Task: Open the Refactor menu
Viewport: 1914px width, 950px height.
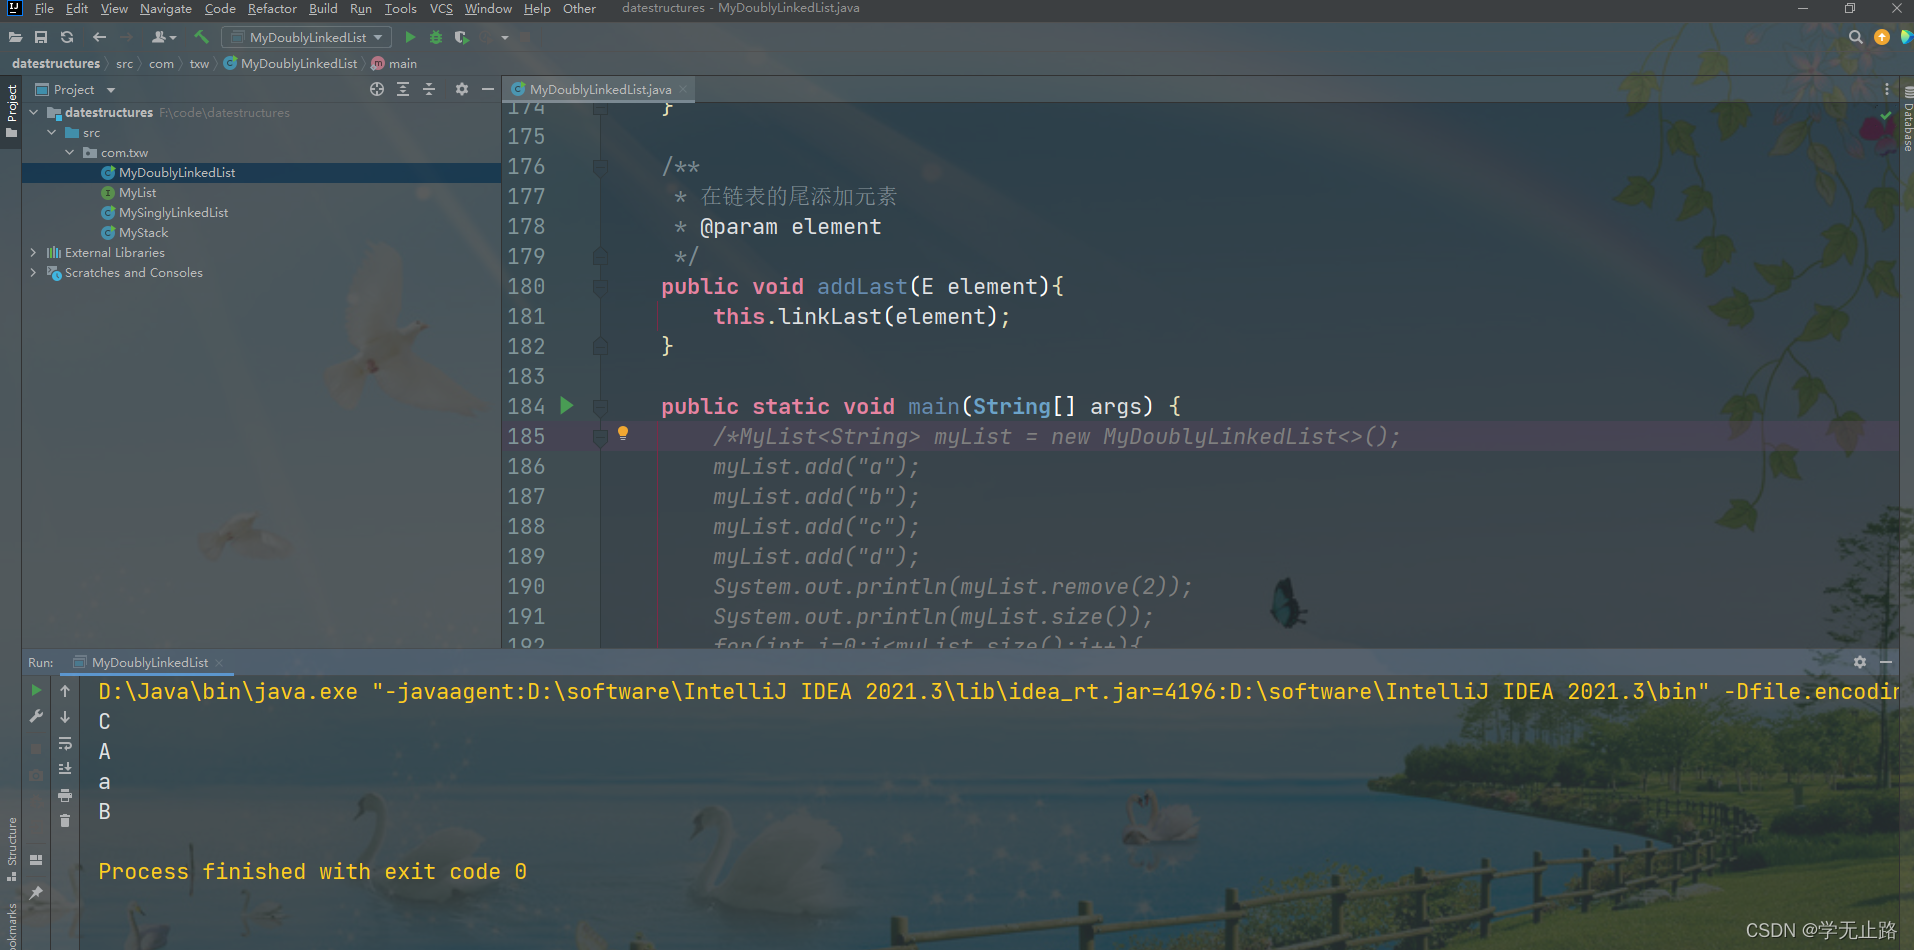Action: (272, 9)
